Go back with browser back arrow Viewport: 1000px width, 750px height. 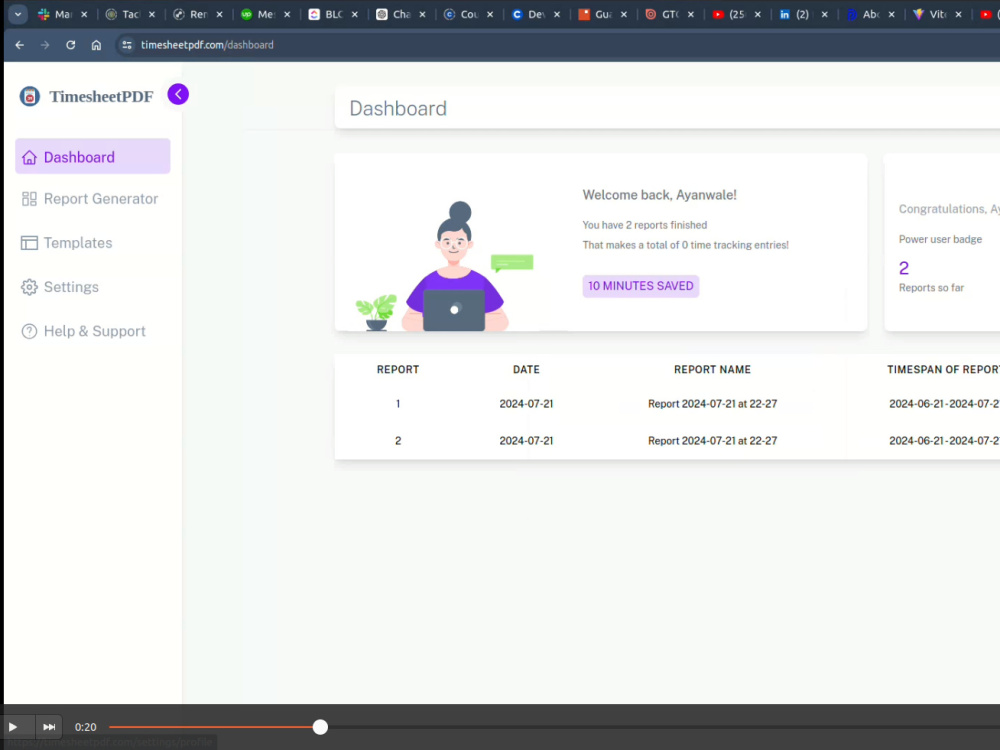coord(20,45)
